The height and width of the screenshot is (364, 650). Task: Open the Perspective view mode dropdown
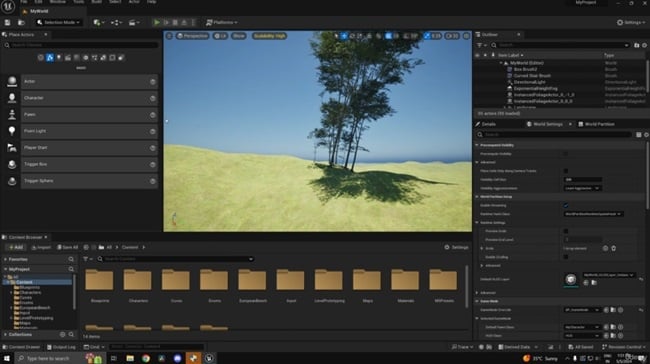click(x=192, y=36)
